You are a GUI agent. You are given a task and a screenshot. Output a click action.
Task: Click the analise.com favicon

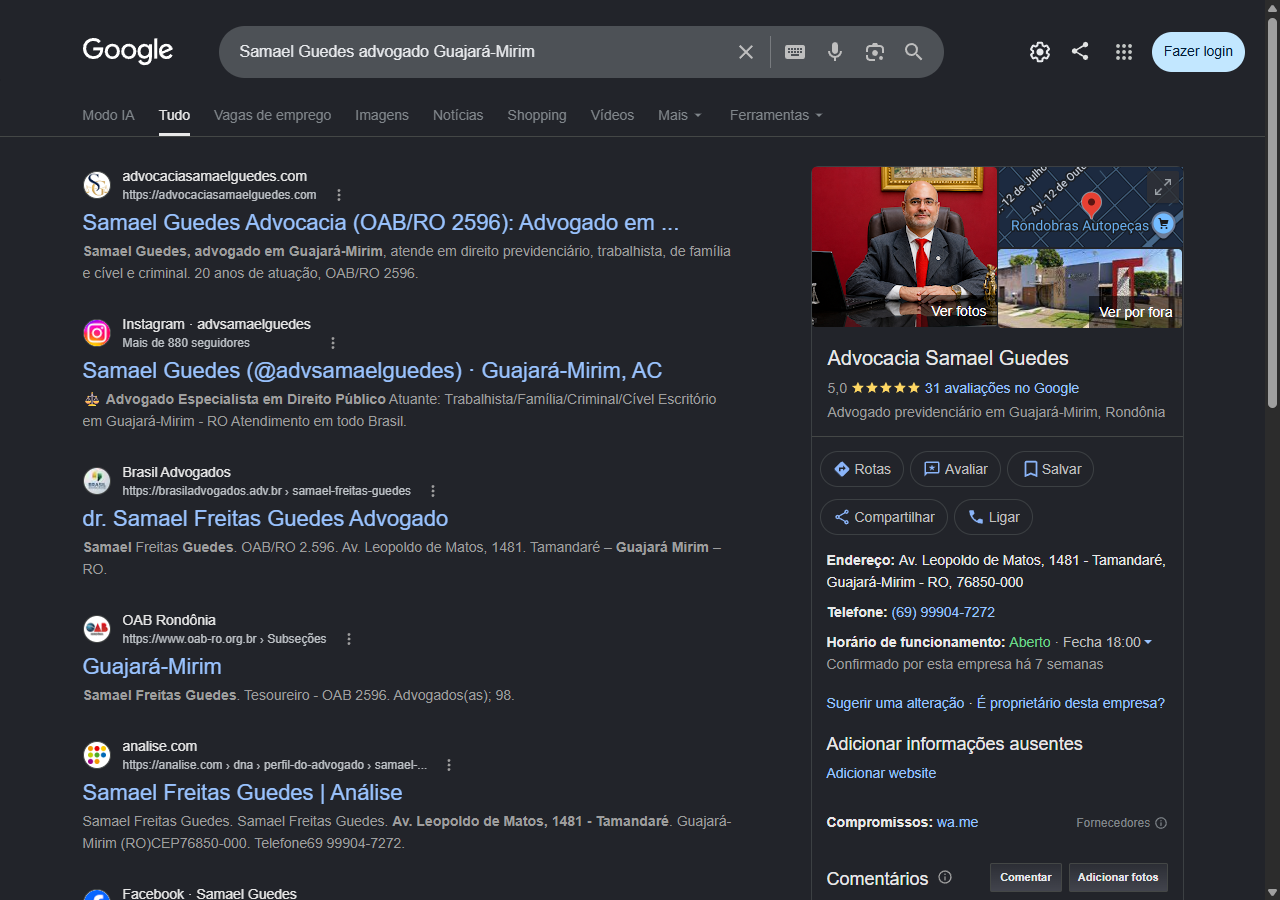[x=97, y=755]
